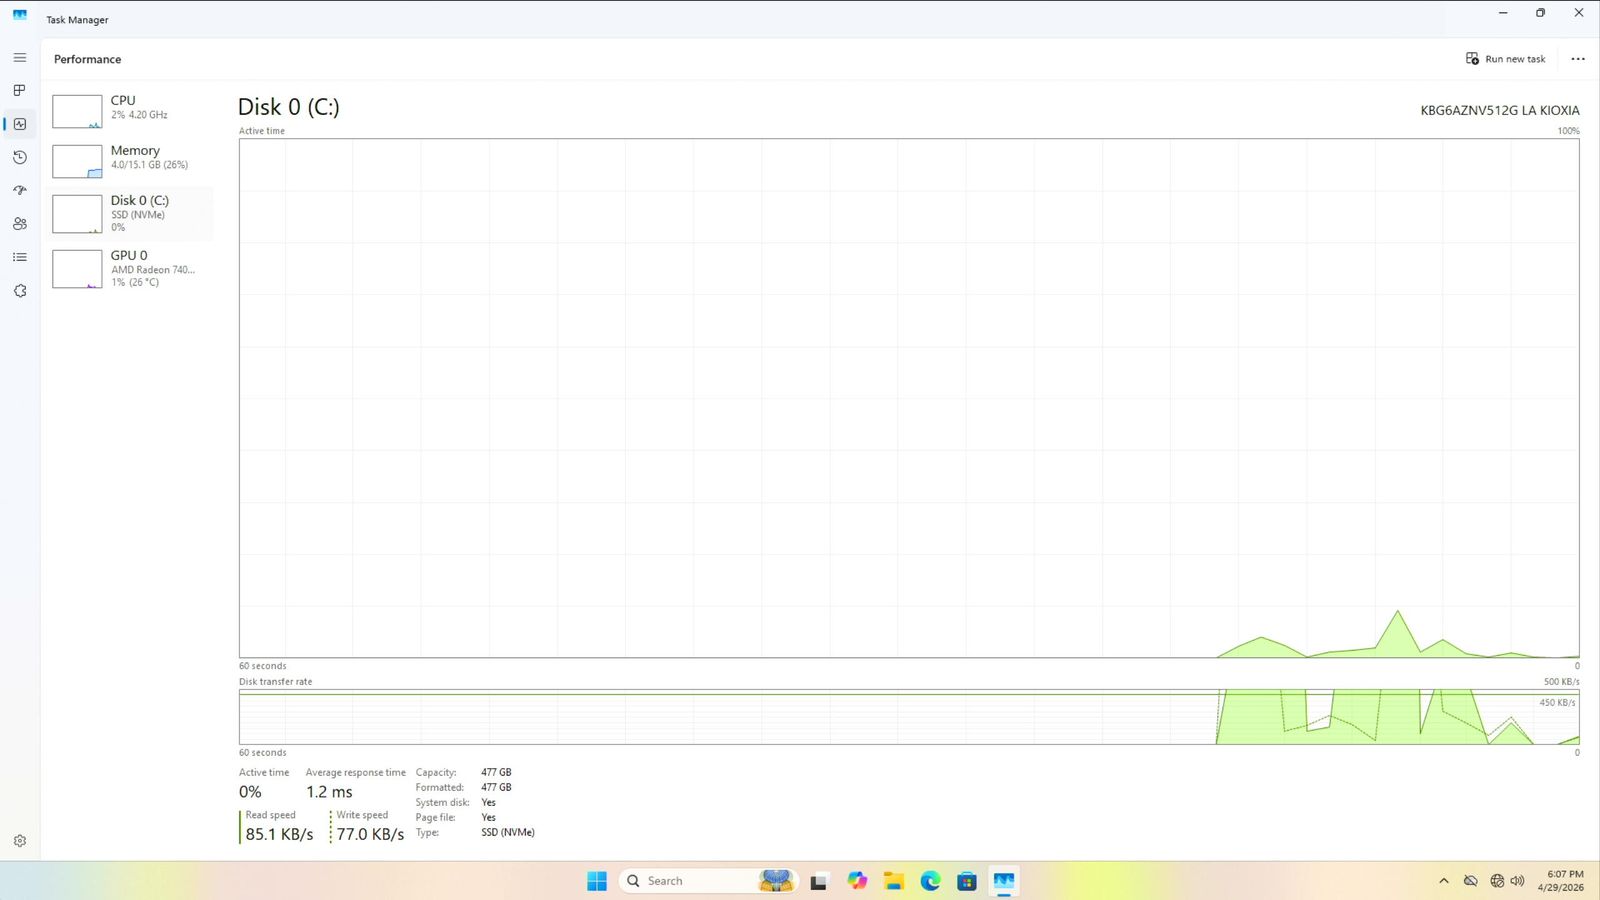Select Disk 0 (C:) in the list
The width and height of the screenshot is (1600, 900).
pos(132,213)
